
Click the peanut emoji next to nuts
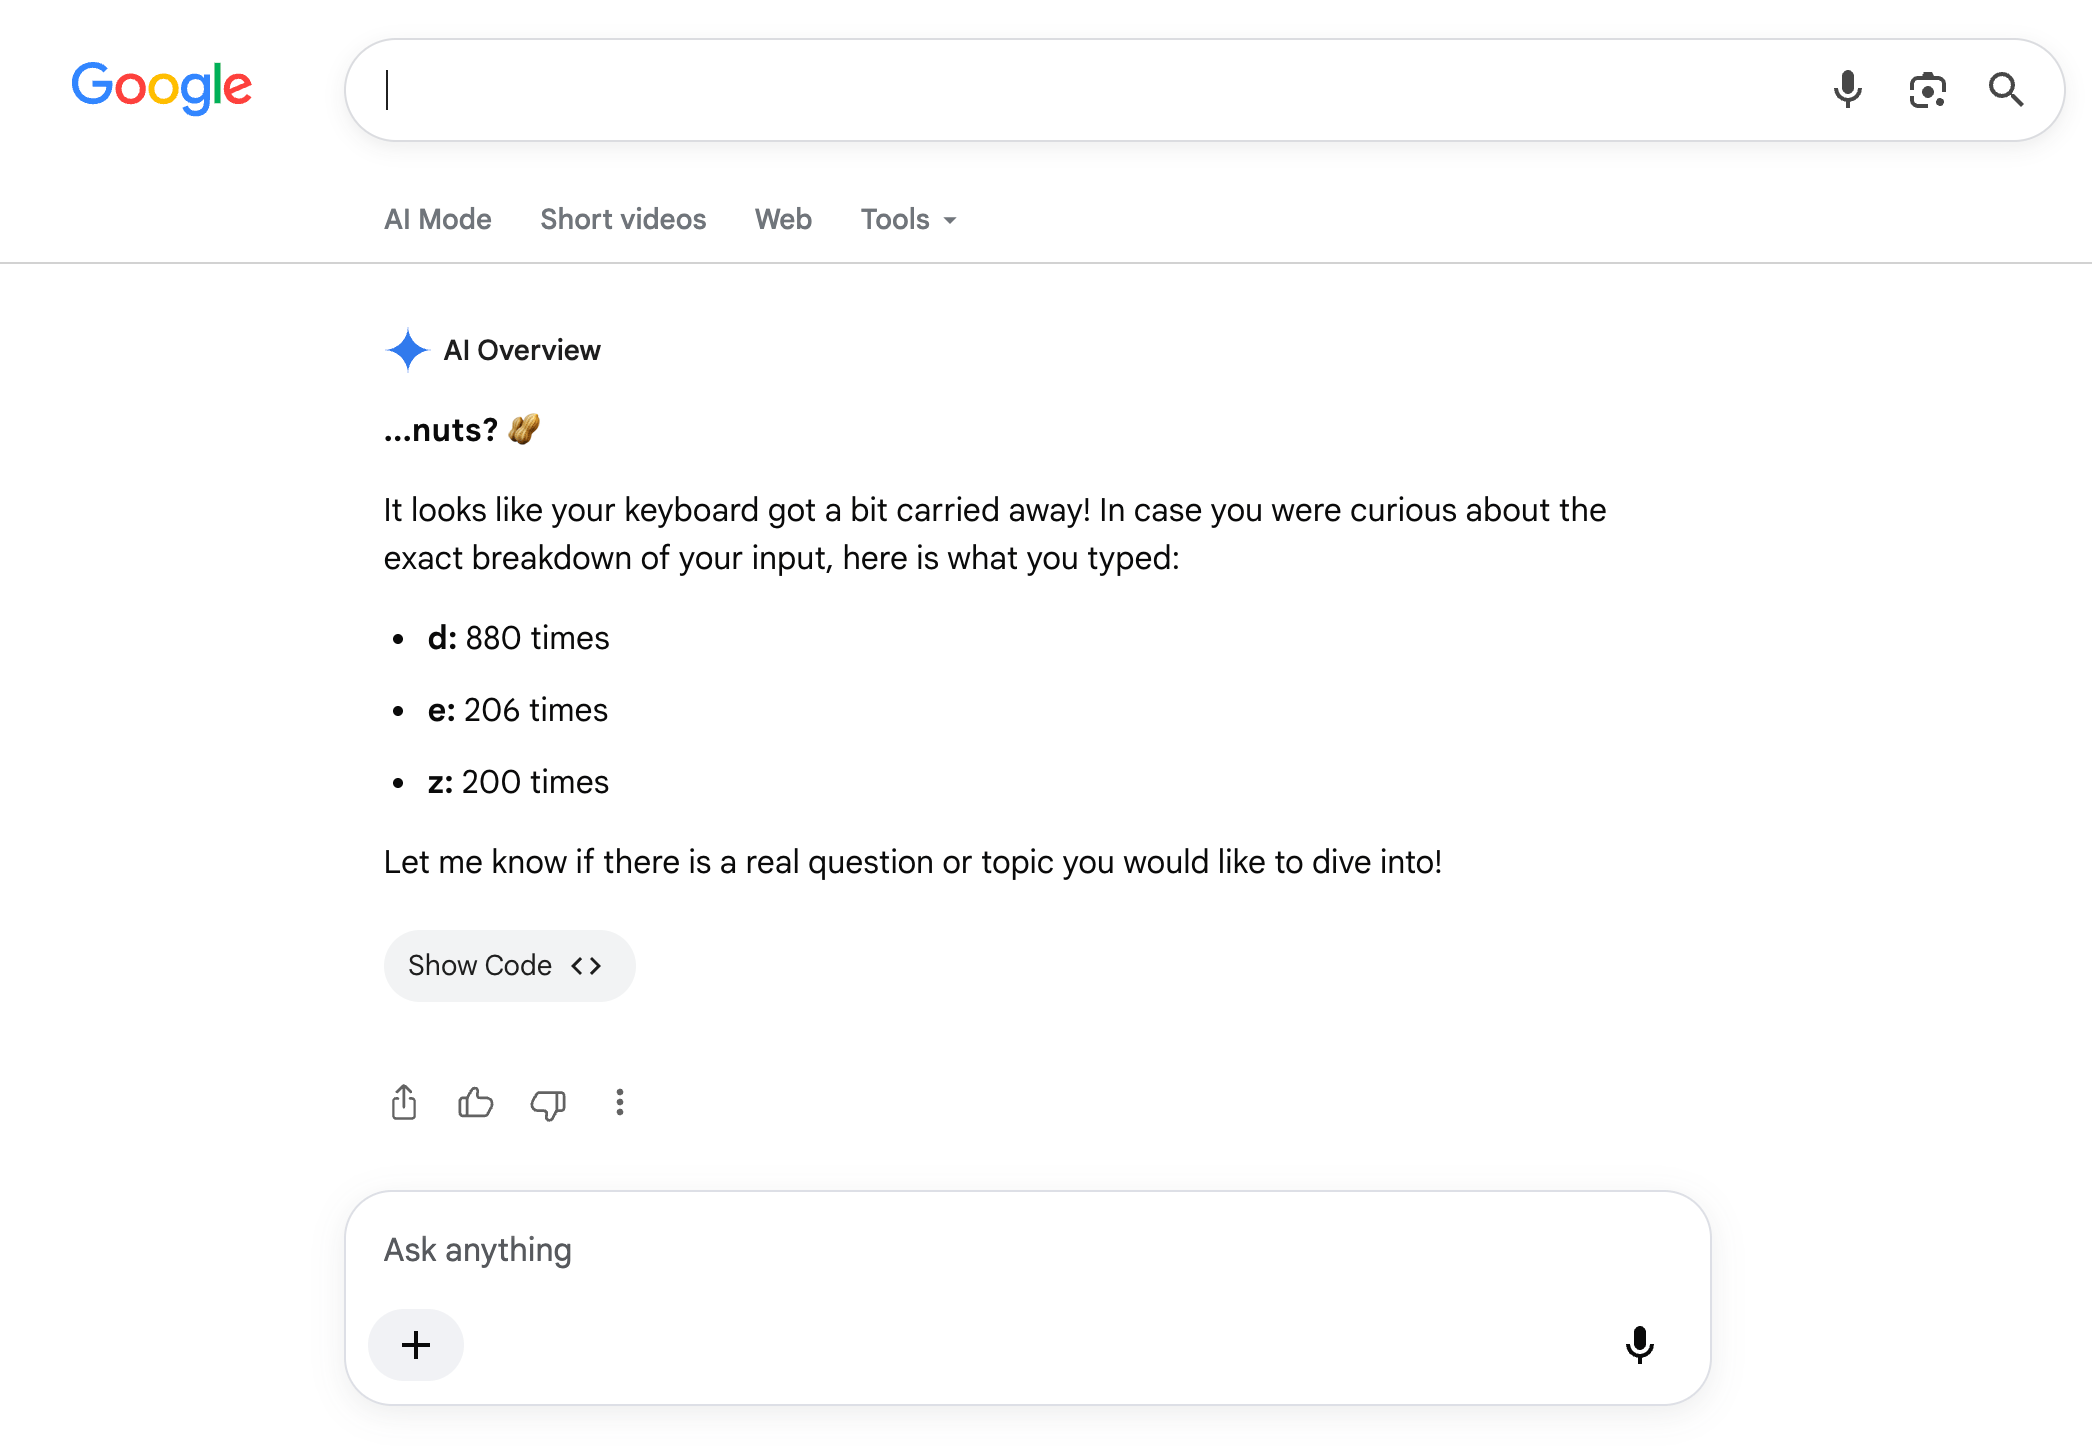tap(524, 429)
